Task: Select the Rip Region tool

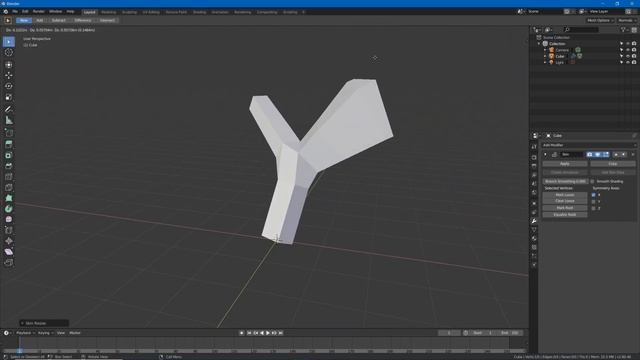Action: pyautogui.click(x=9, y=262)
